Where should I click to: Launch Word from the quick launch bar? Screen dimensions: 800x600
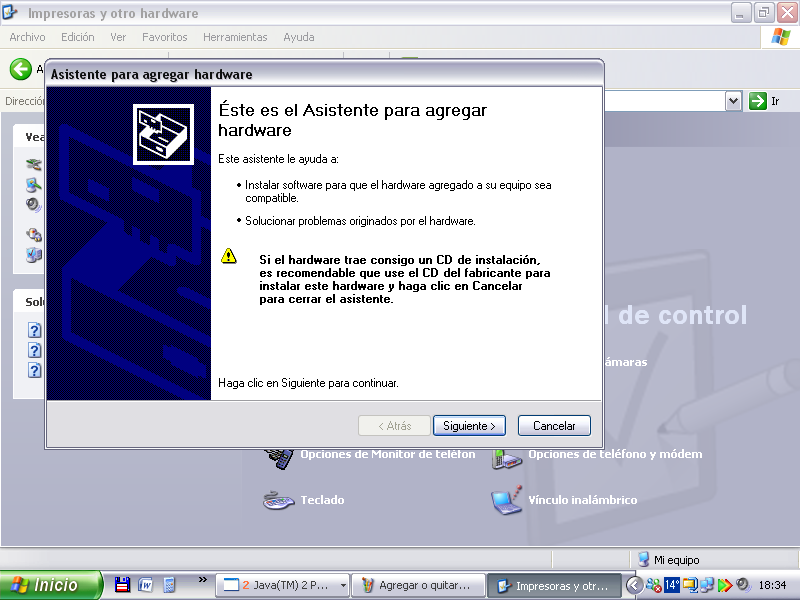[x=146, y=585]
